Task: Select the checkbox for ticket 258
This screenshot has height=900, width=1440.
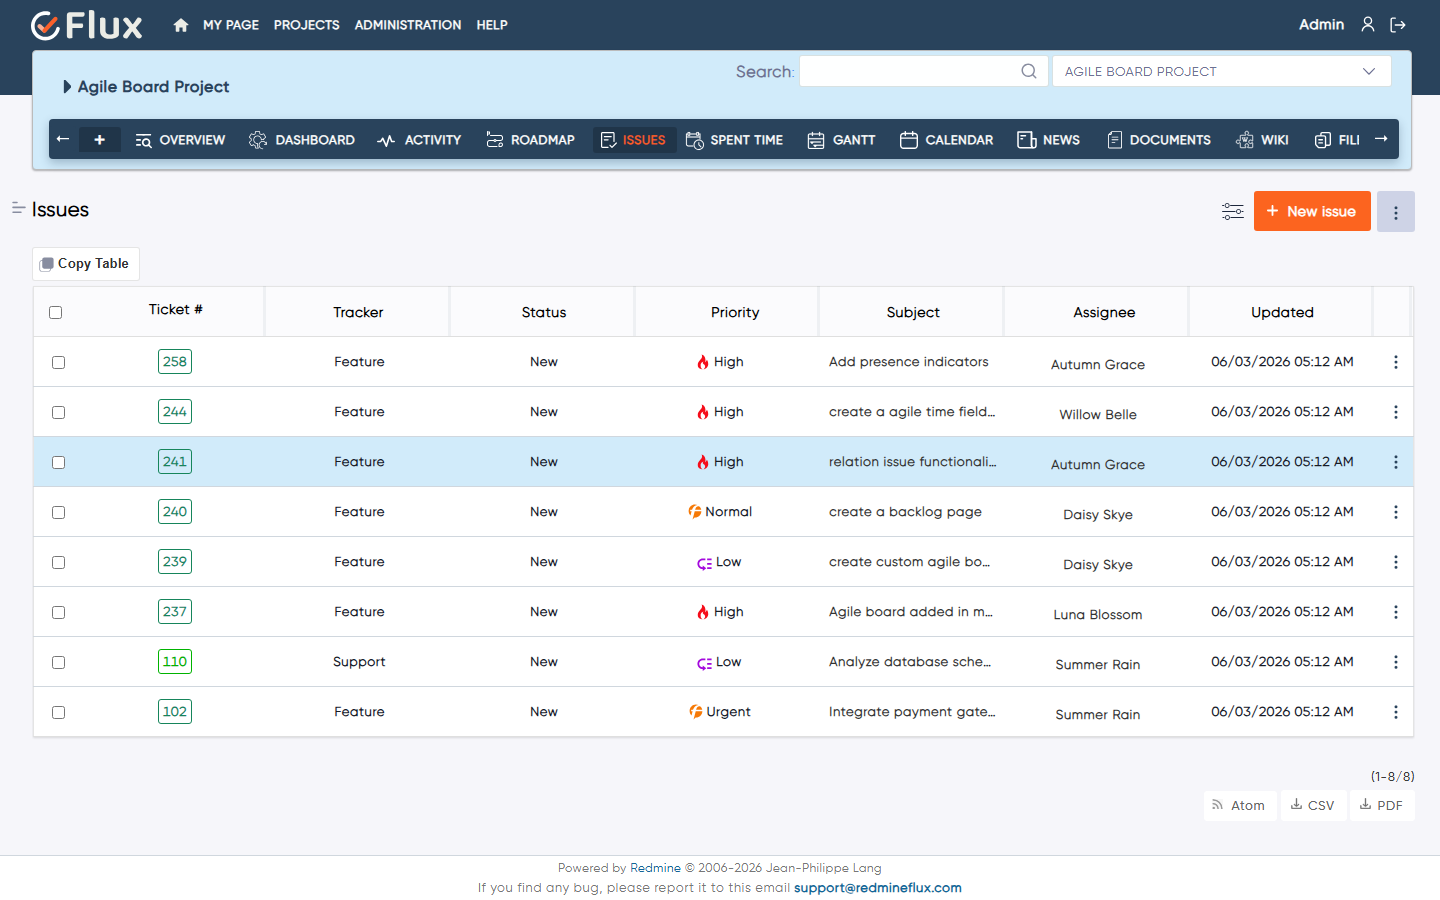Action: point(58,362)
